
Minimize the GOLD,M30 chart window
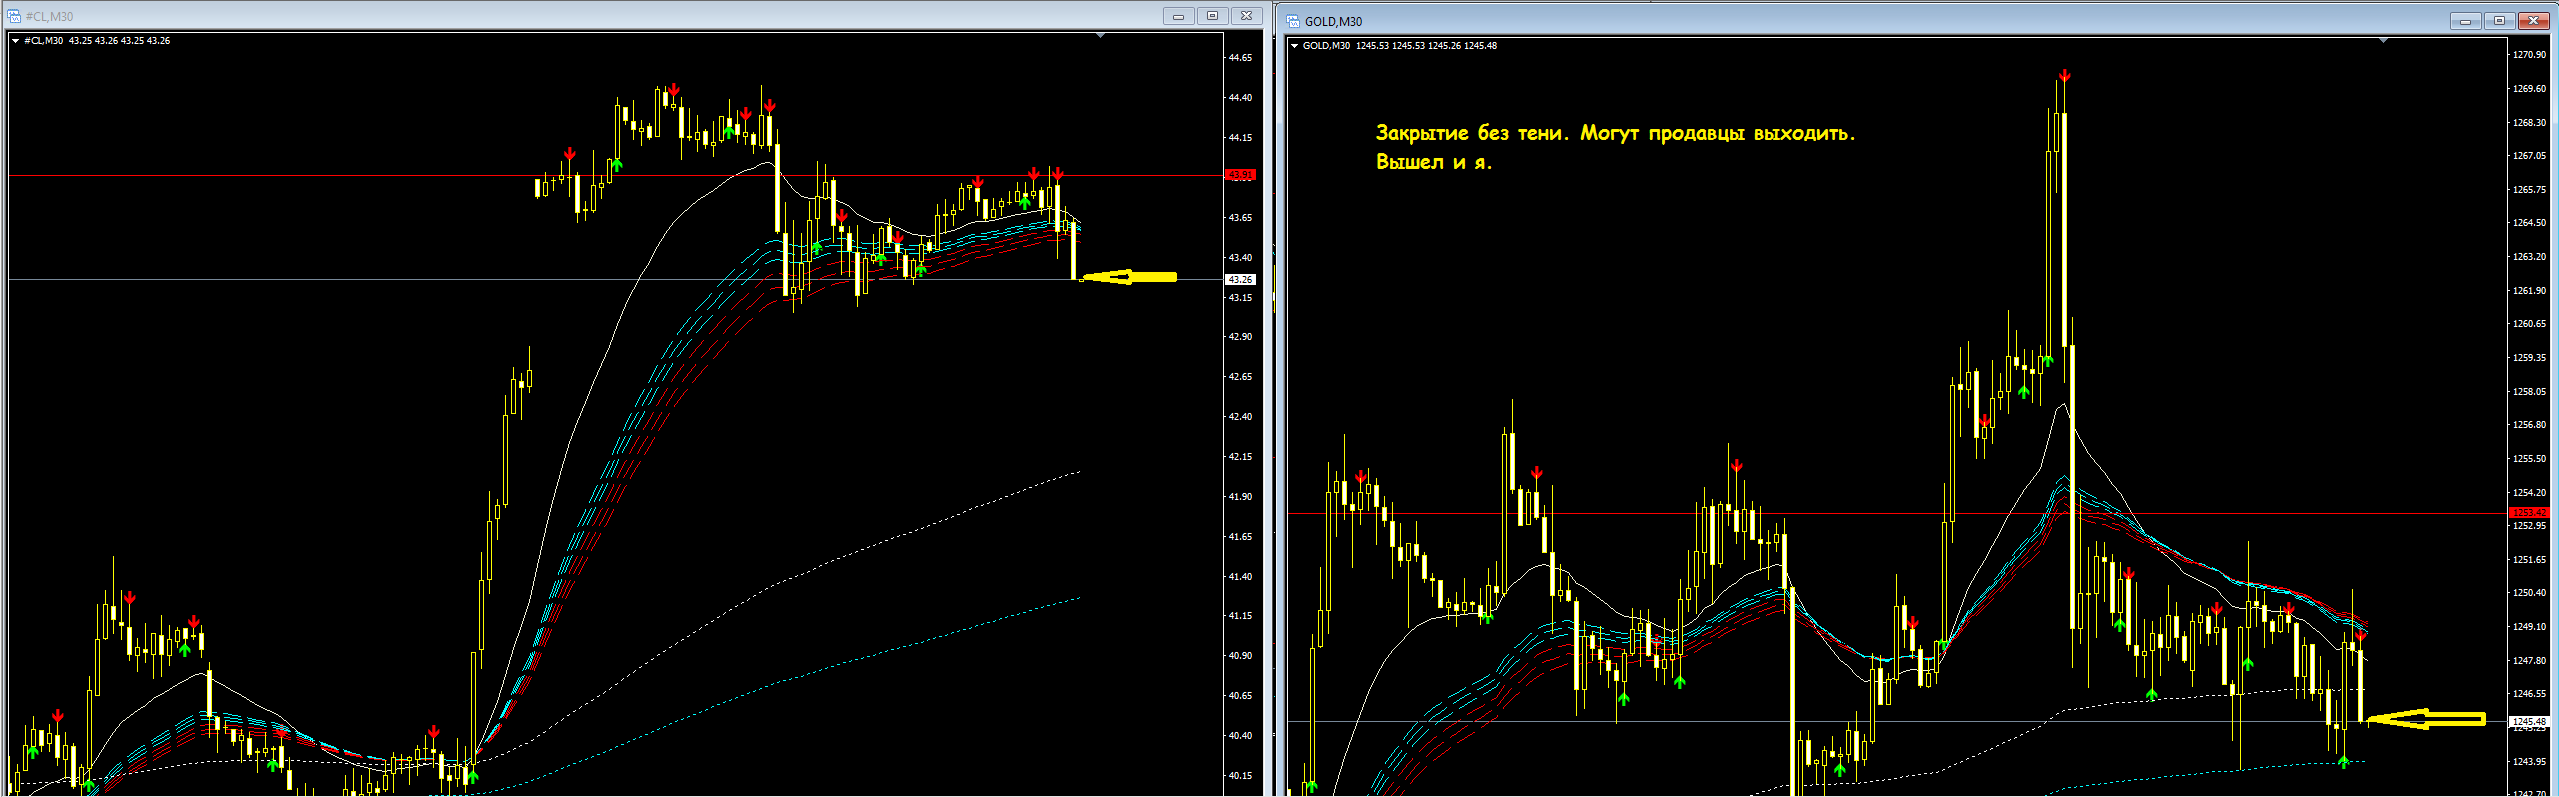point(2465,21)
